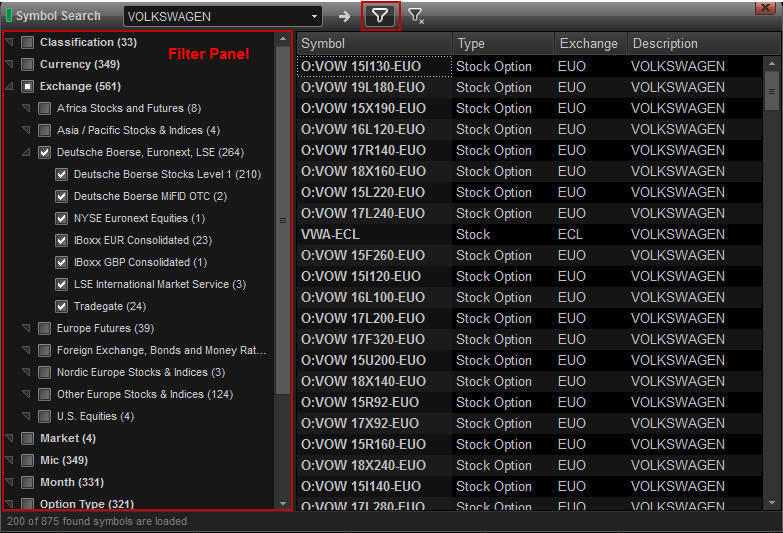Expand the Month tree node

tap(9, 482)
